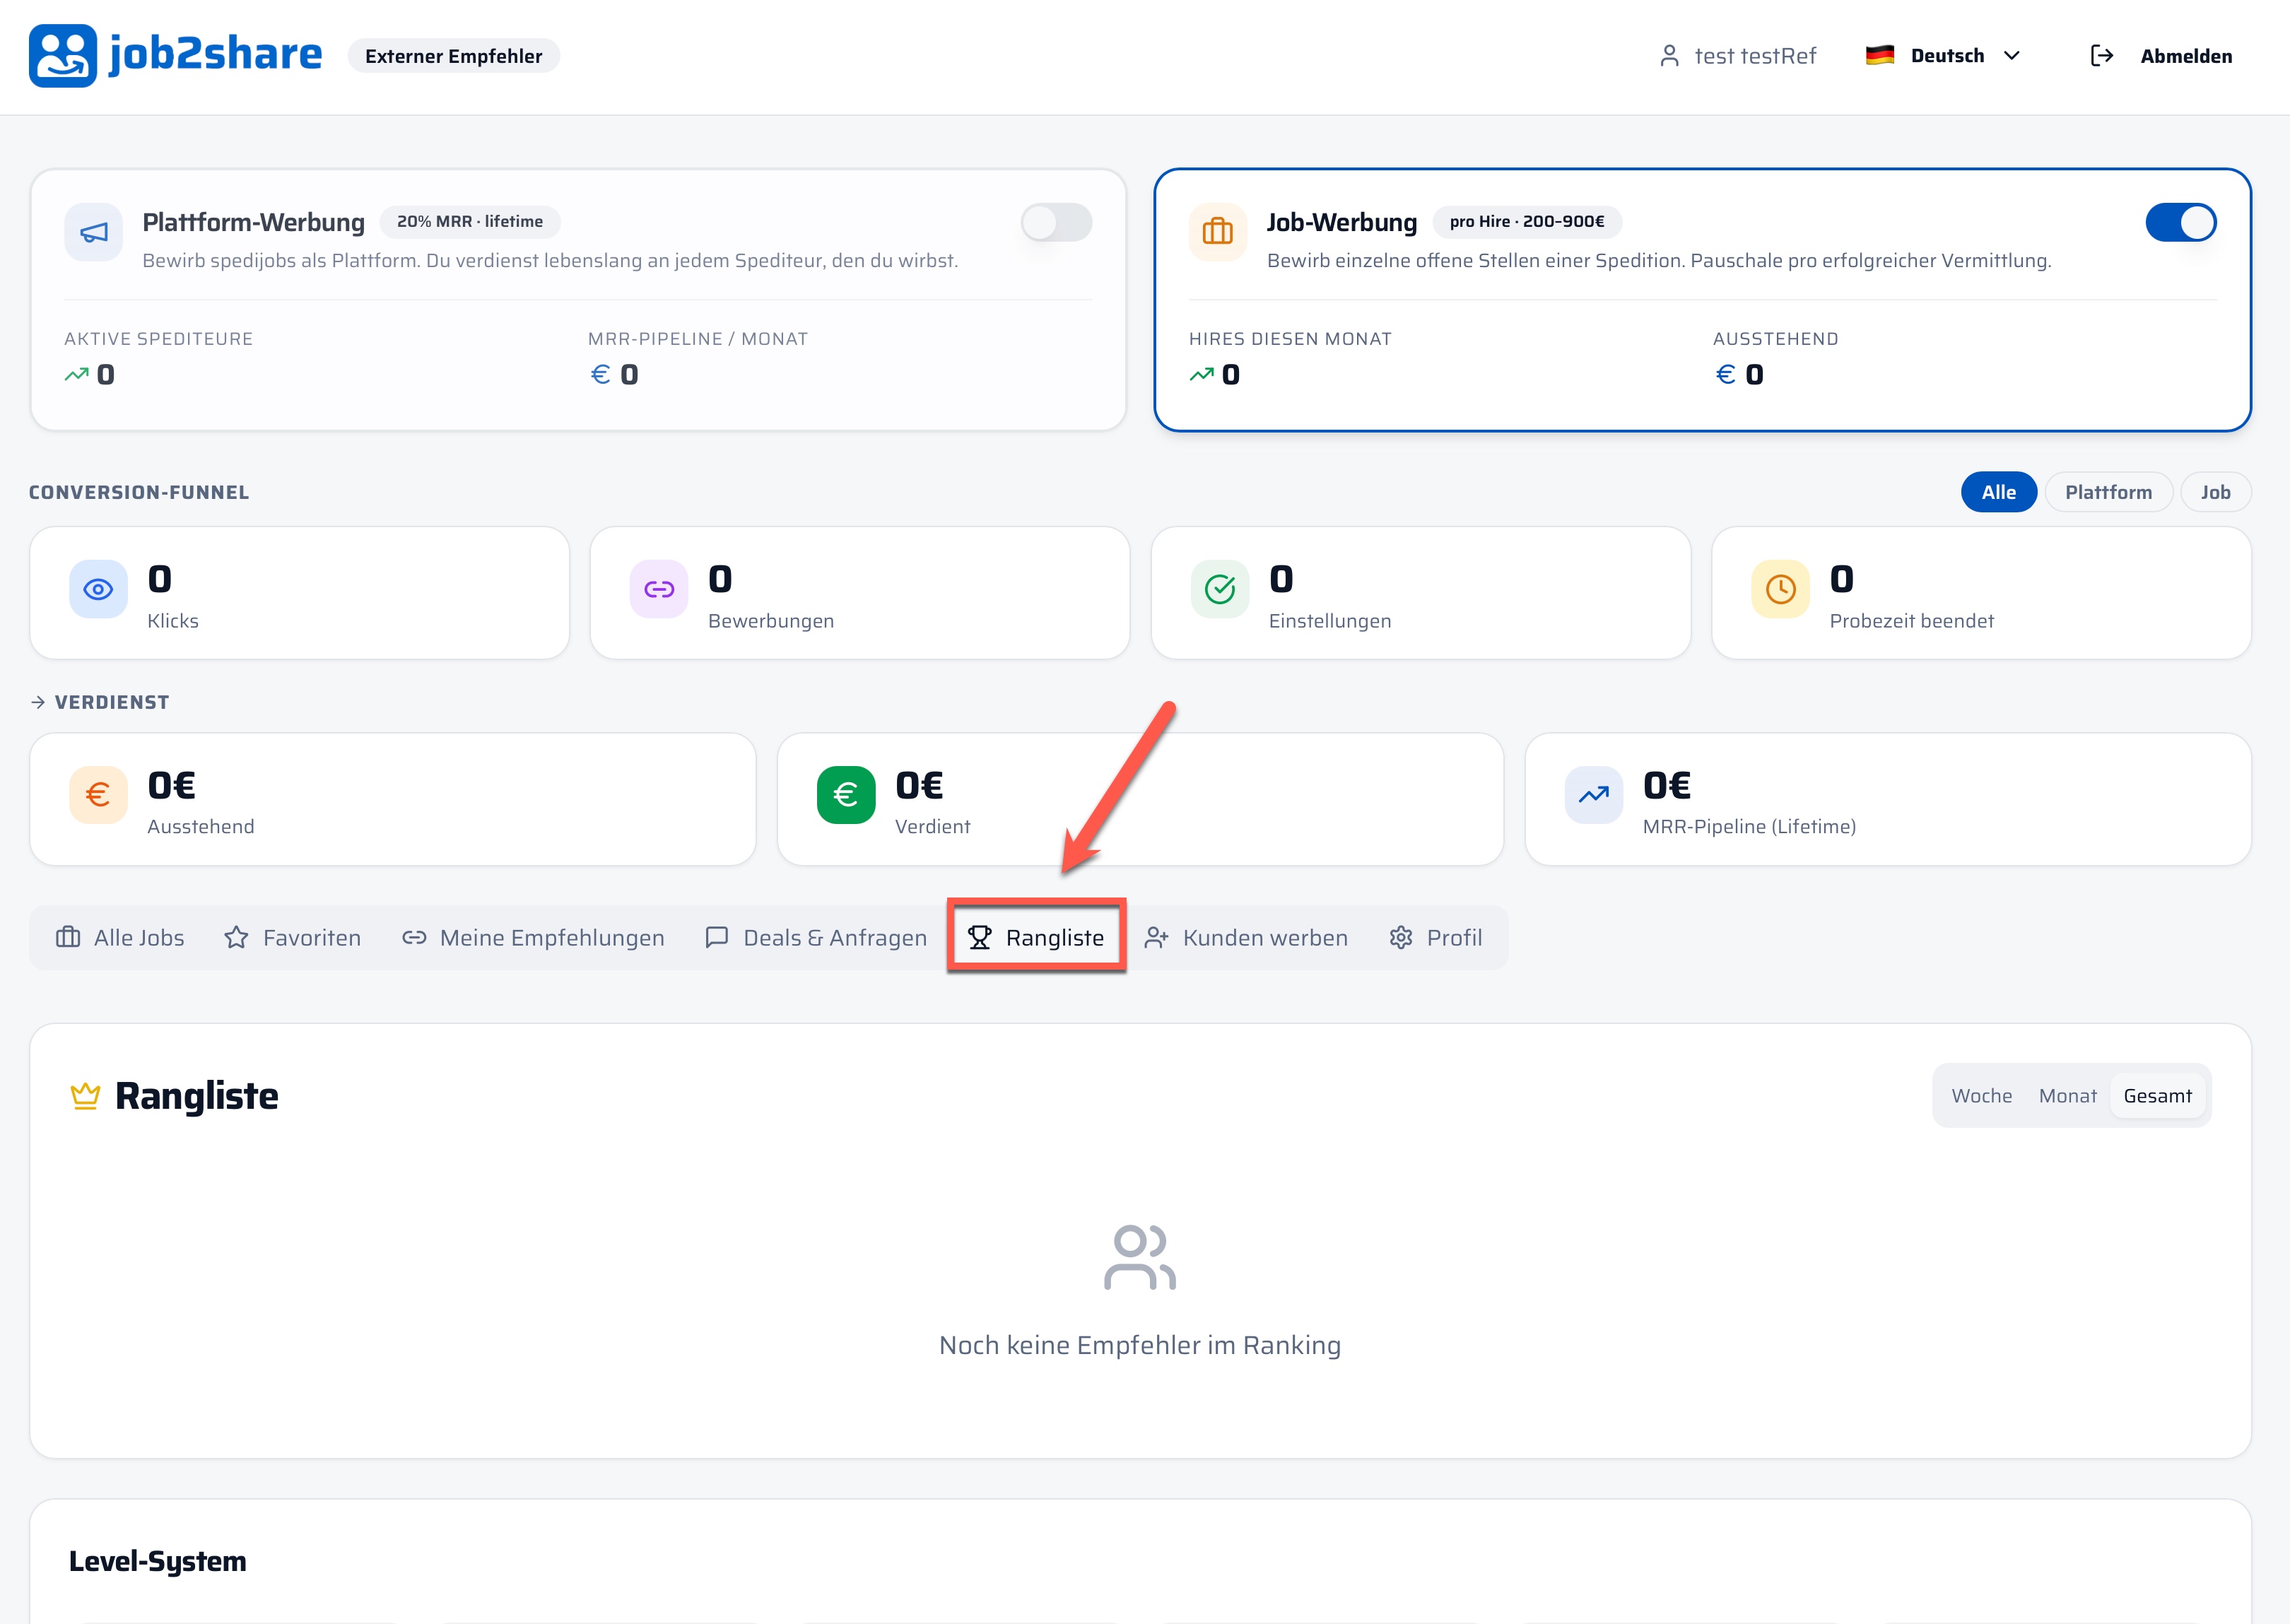The width and height of the screenshot is (2290, 1624).
Task: Switch ranking period to Monat
Action: tap(2067, 1096)
